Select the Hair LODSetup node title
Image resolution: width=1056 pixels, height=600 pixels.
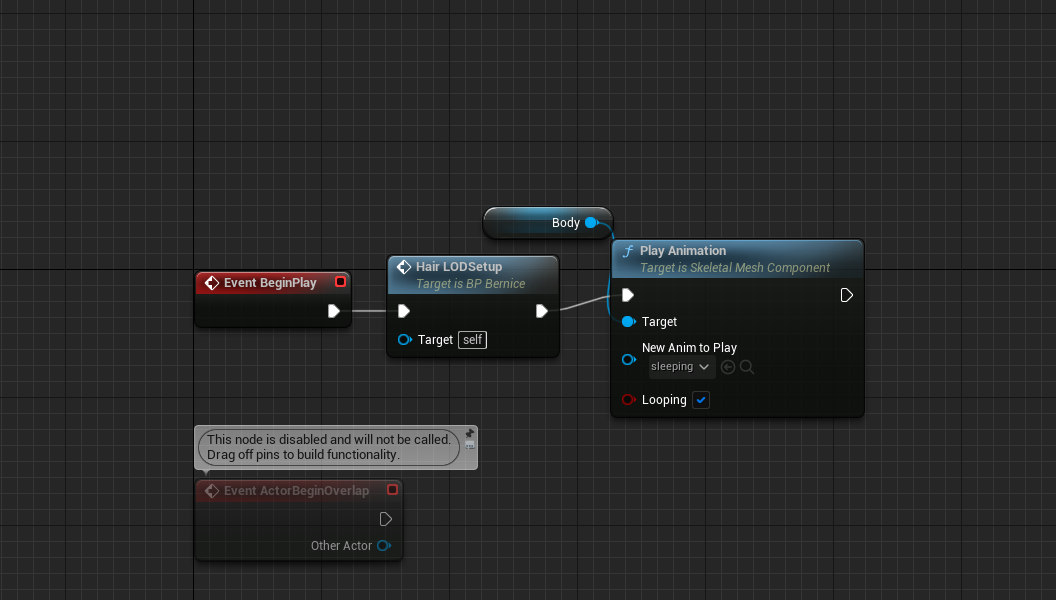click(459, 267)
